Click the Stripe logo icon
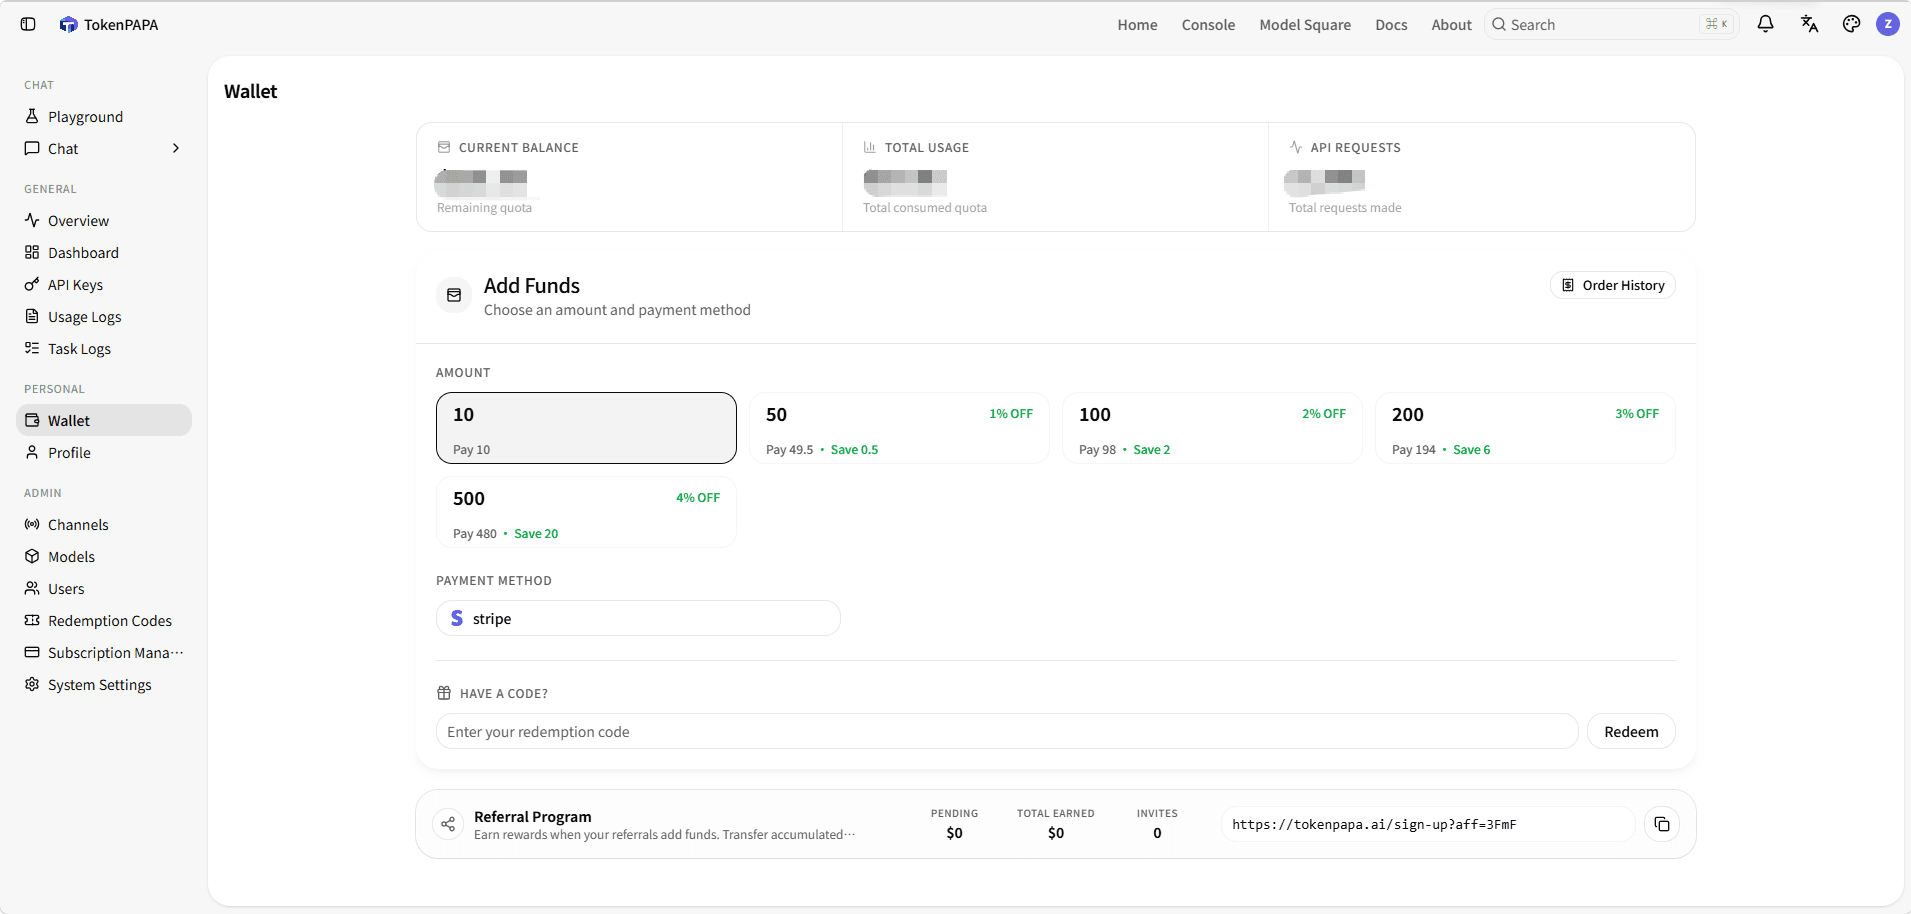 click(x=457, y=618)
